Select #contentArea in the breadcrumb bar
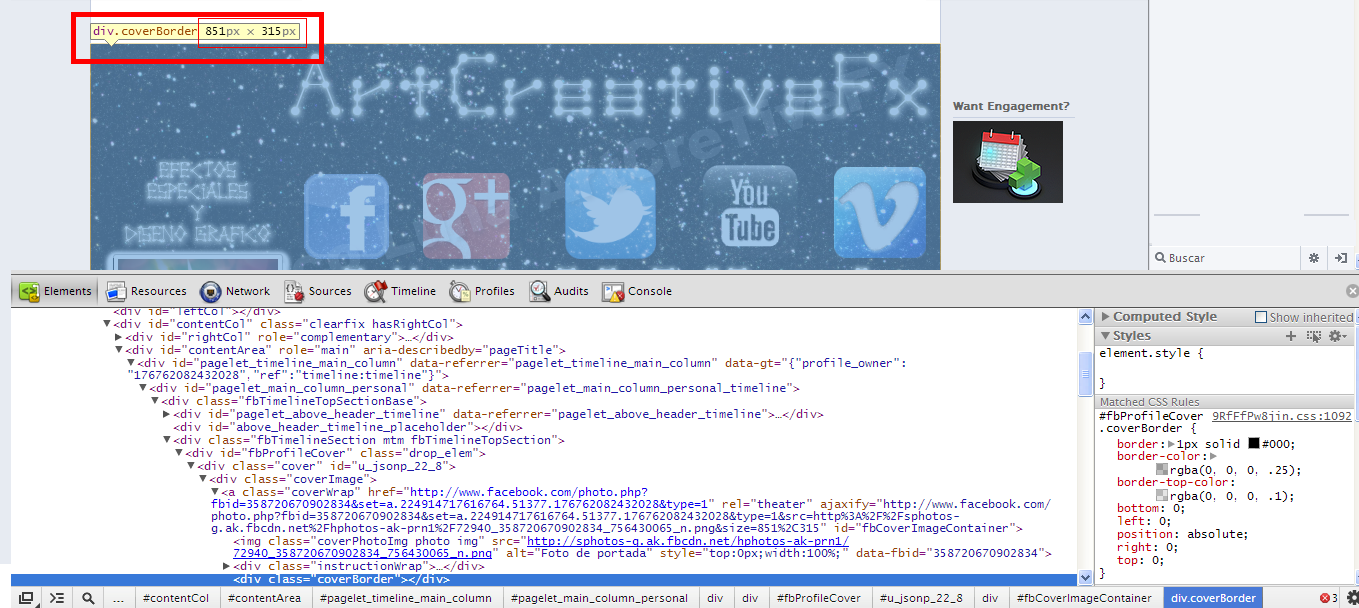The image size is (1359, 608). [265, 598]
